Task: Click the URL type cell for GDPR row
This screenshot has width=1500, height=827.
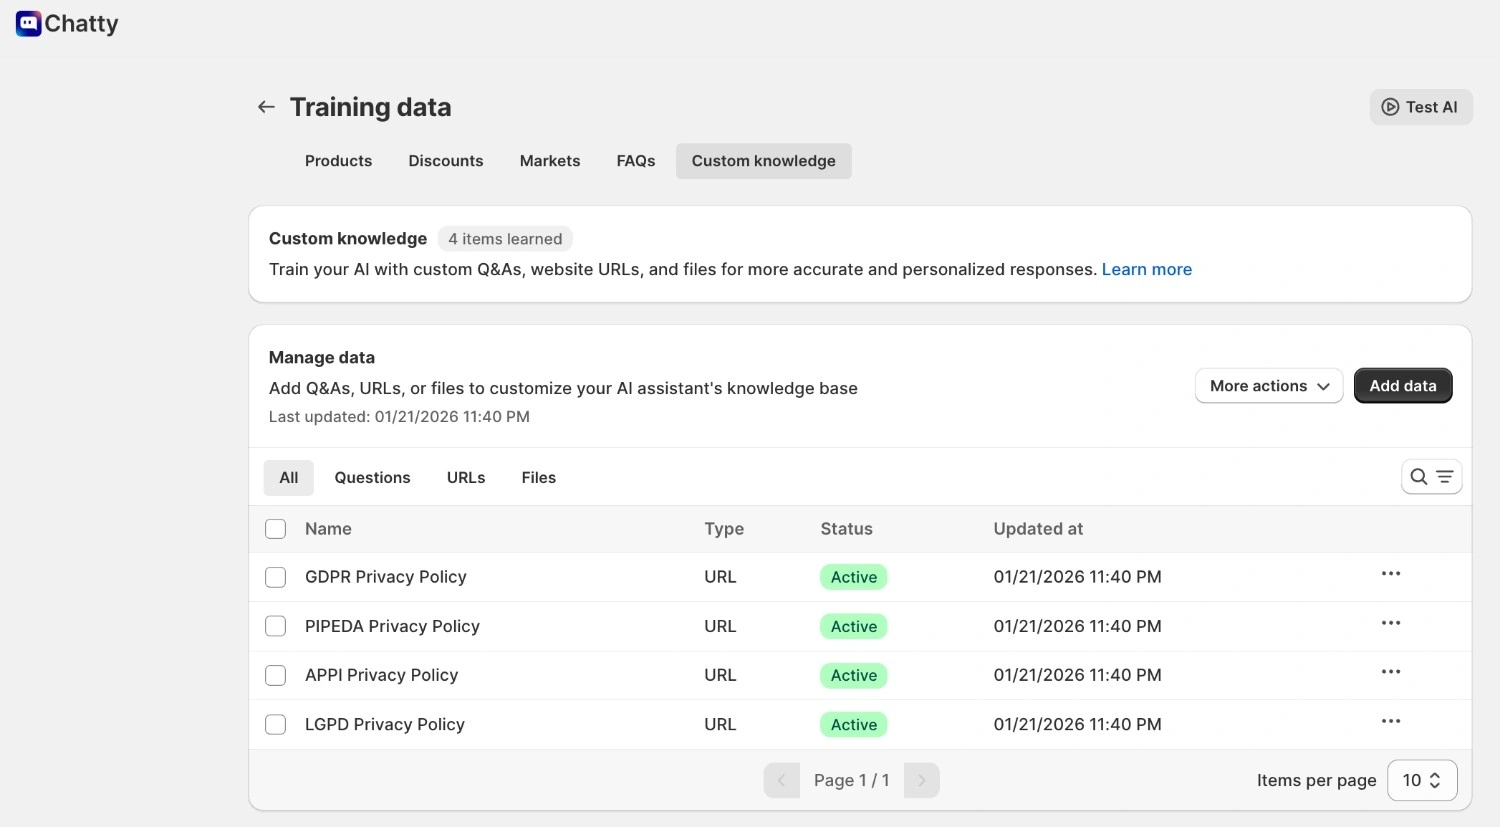Action: (x=720, y=577)
